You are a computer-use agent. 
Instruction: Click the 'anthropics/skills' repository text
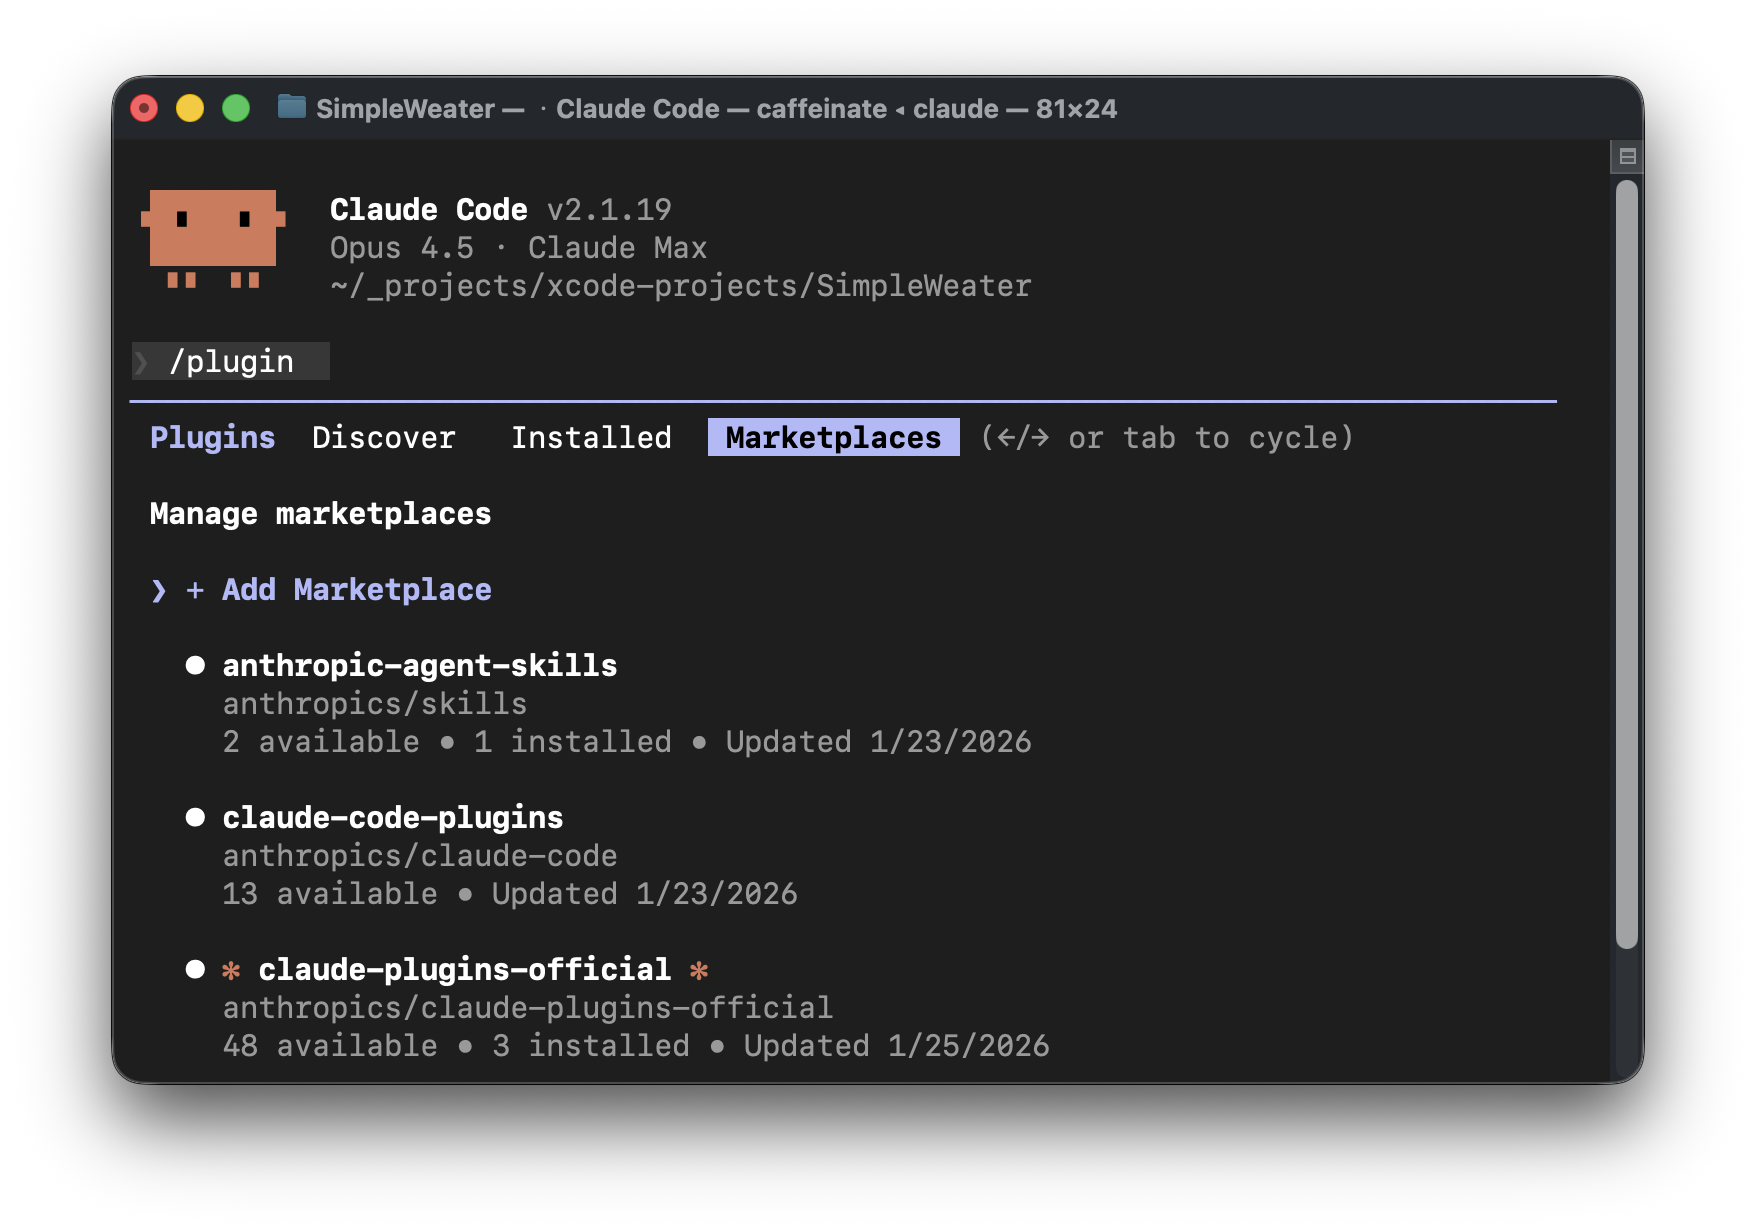tap(375, 703)
